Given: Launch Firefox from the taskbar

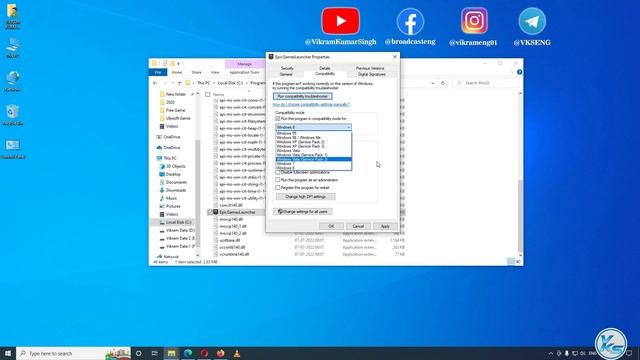Looking at the screenshot, I should pos(220,353).
